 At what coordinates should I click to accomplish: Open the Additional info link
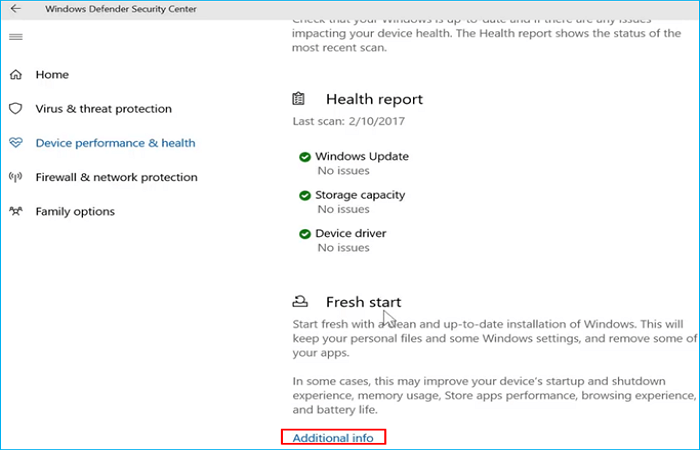click(334, 438)
